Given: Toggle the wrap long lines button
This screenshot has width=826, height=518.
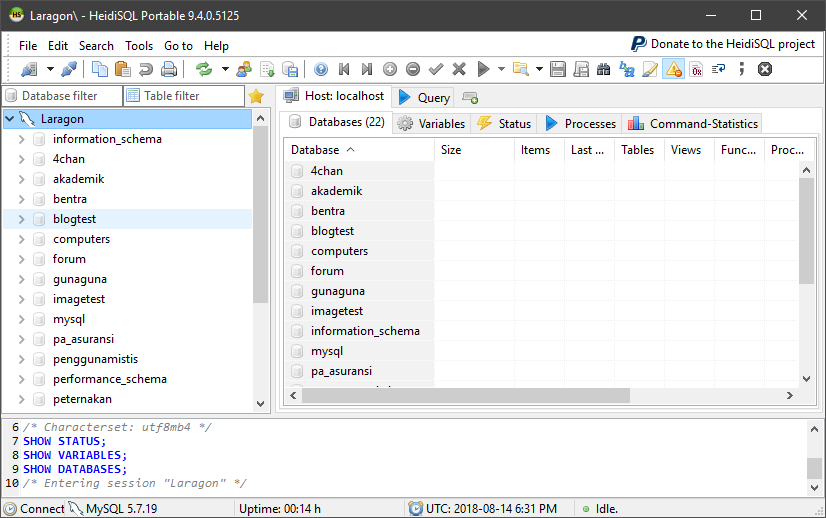Looking at the screenshot, I should (718, 69).
